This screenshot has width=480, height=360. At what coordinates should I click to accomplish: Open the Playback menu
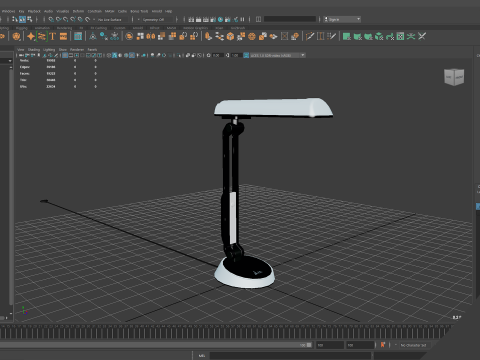point(34,11)
